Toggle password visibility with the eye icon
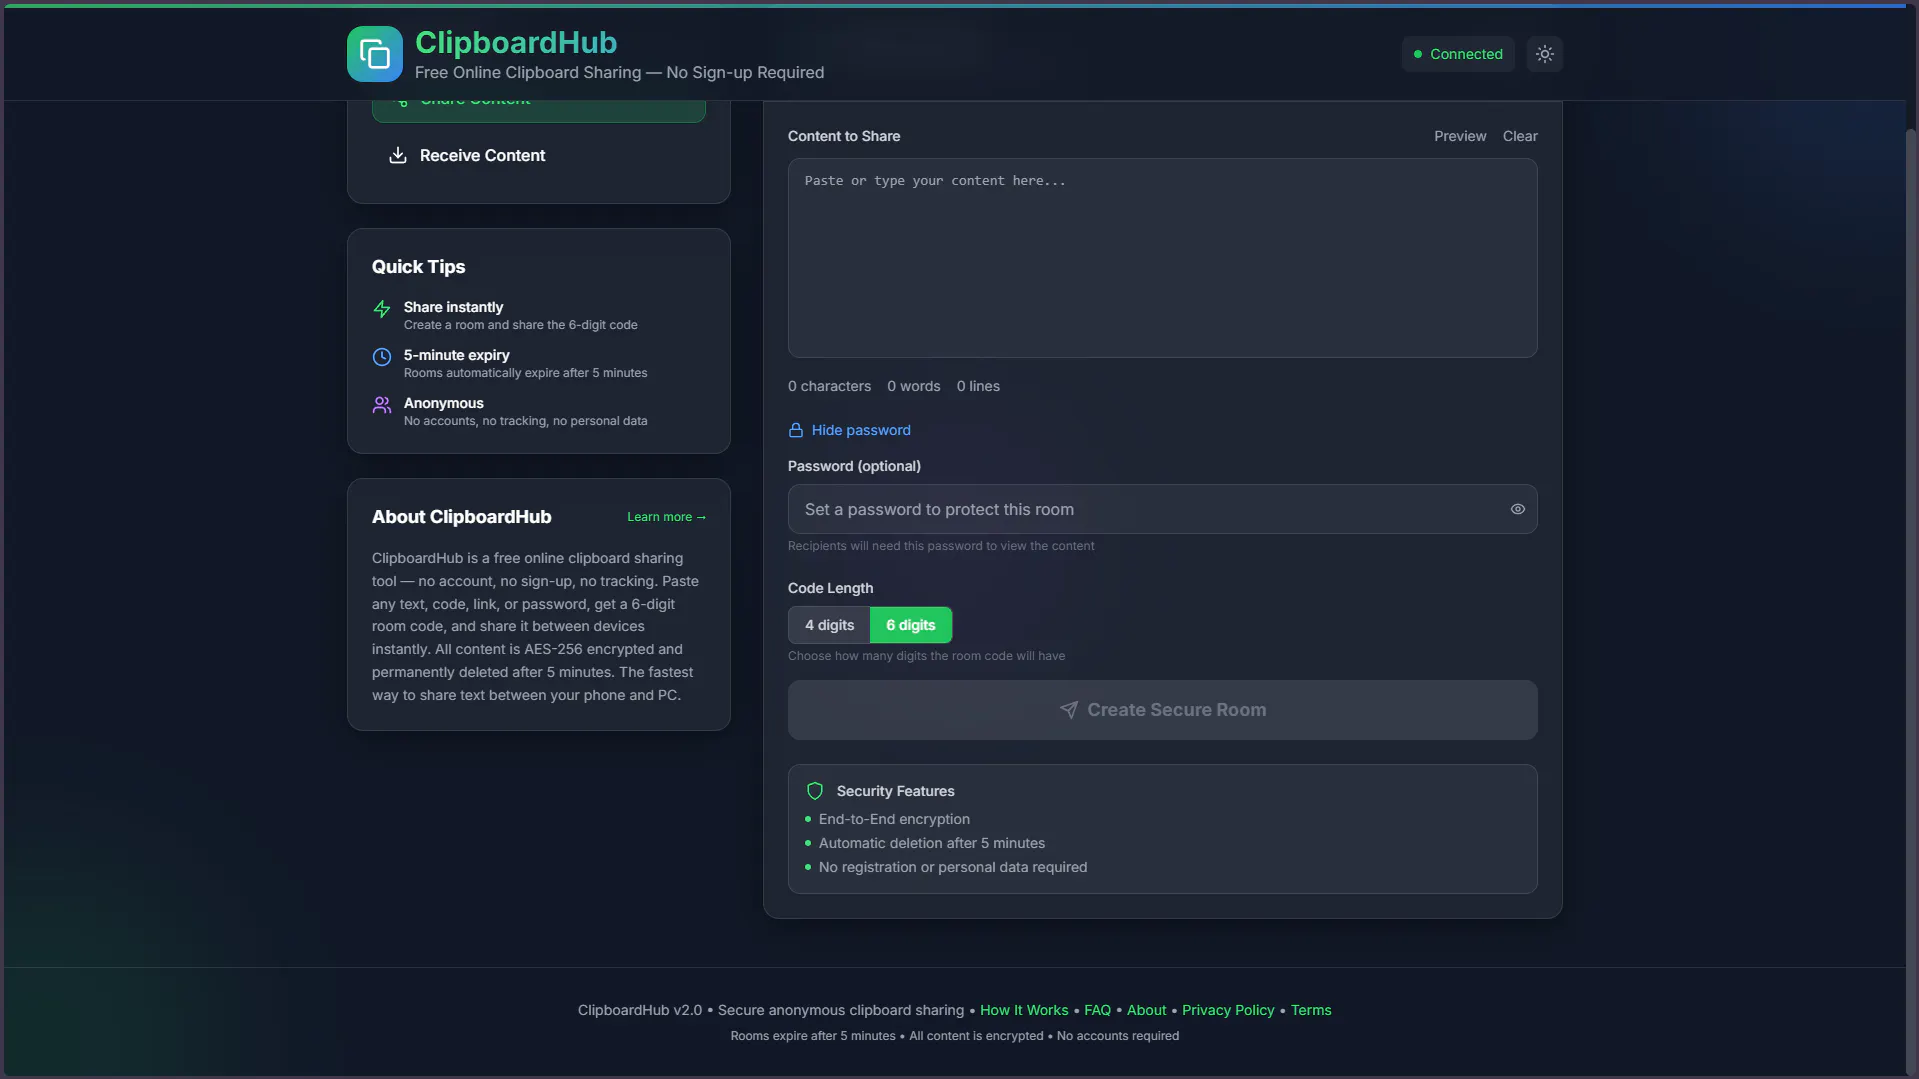Image resolution: width=1919 pixels, height=1079 pixels. [1517, 509]
